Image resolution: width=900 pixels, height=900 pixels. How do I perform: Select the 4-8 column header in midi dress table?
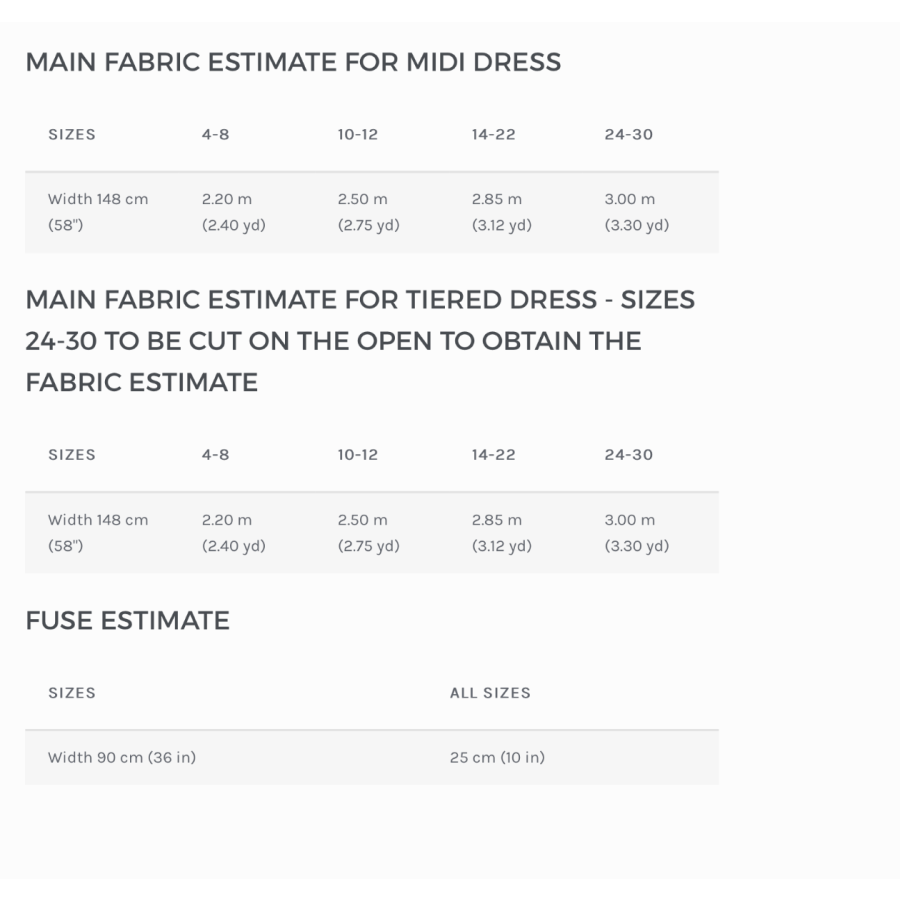pyautogui.click(x=215, y=135)
